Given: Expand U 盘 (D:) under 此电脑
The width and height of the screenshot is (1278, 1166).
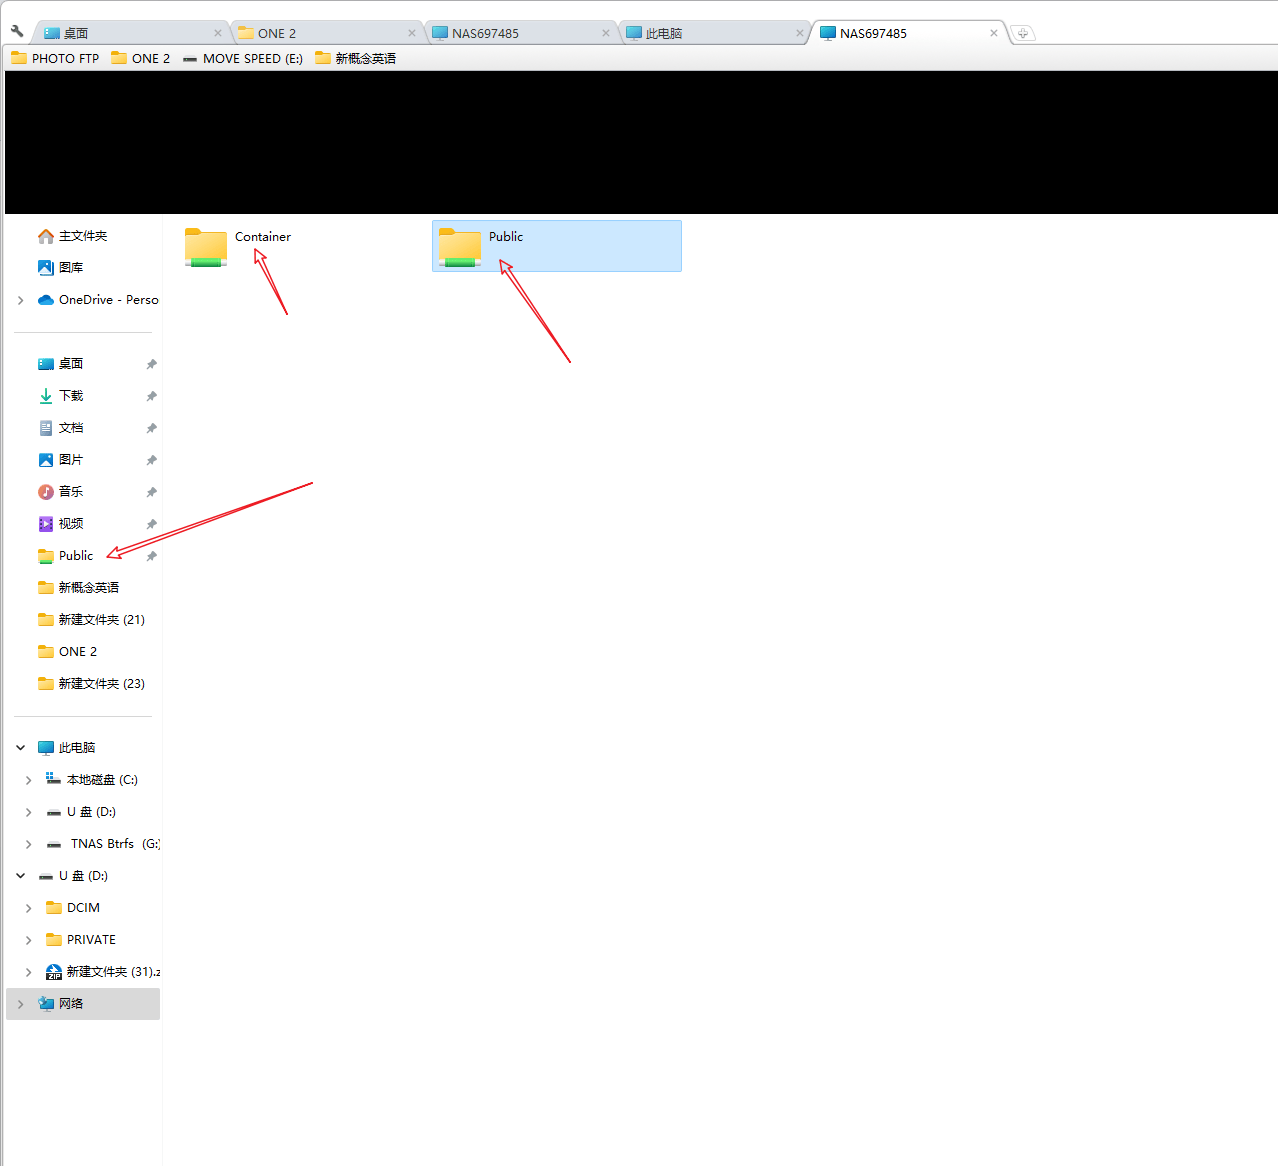Looking at the screenshot, I should [28, 812].
